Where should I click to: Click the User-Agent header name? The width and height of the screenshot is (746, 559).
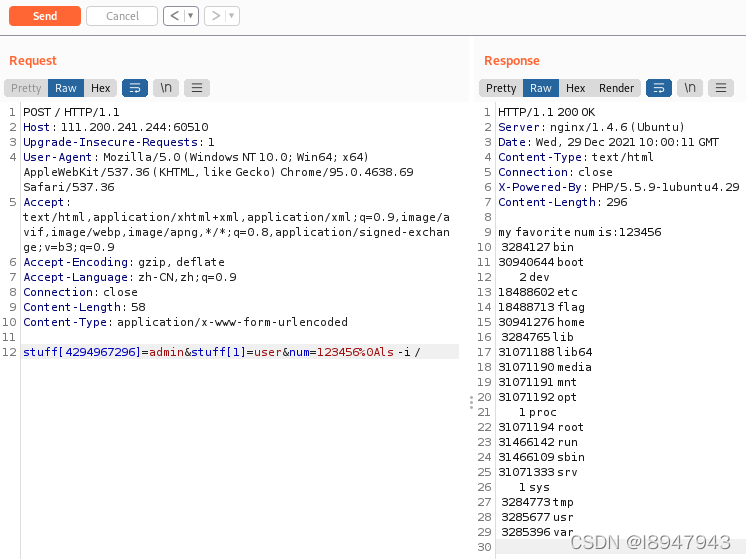tap(57, 157)
